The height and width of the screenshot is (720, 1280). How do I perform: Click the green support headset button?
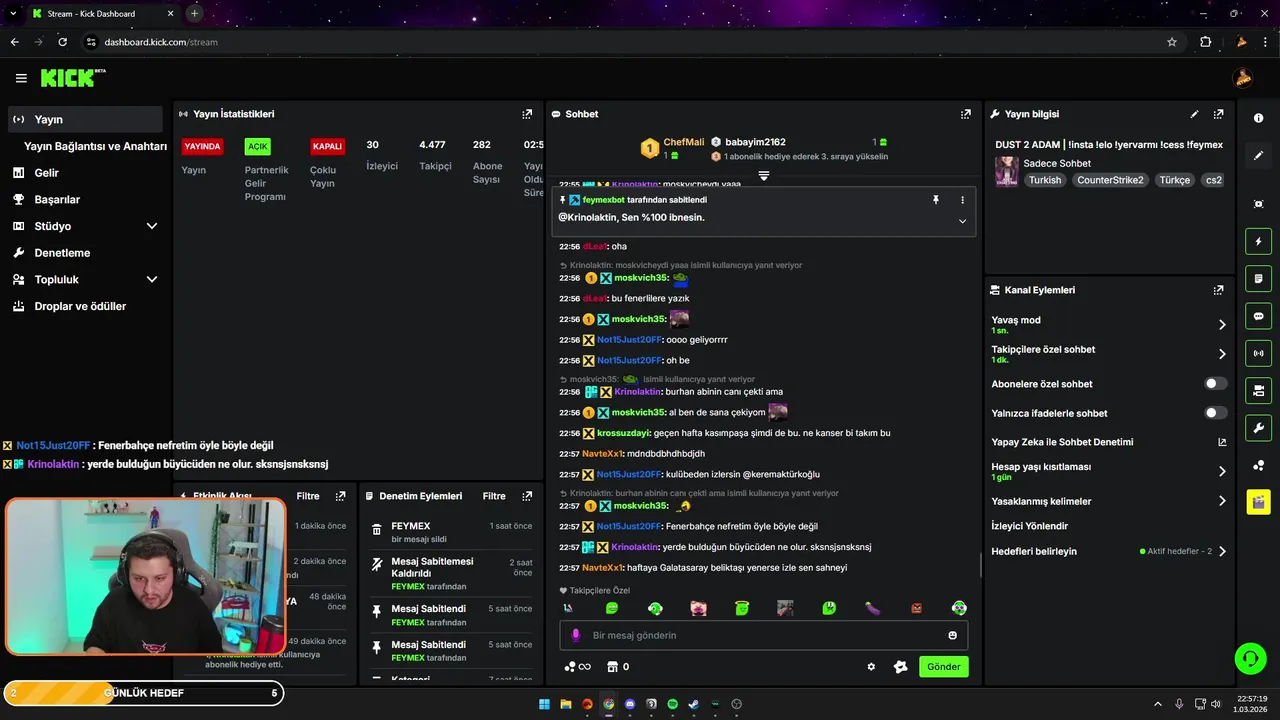tap(1250, 658)
